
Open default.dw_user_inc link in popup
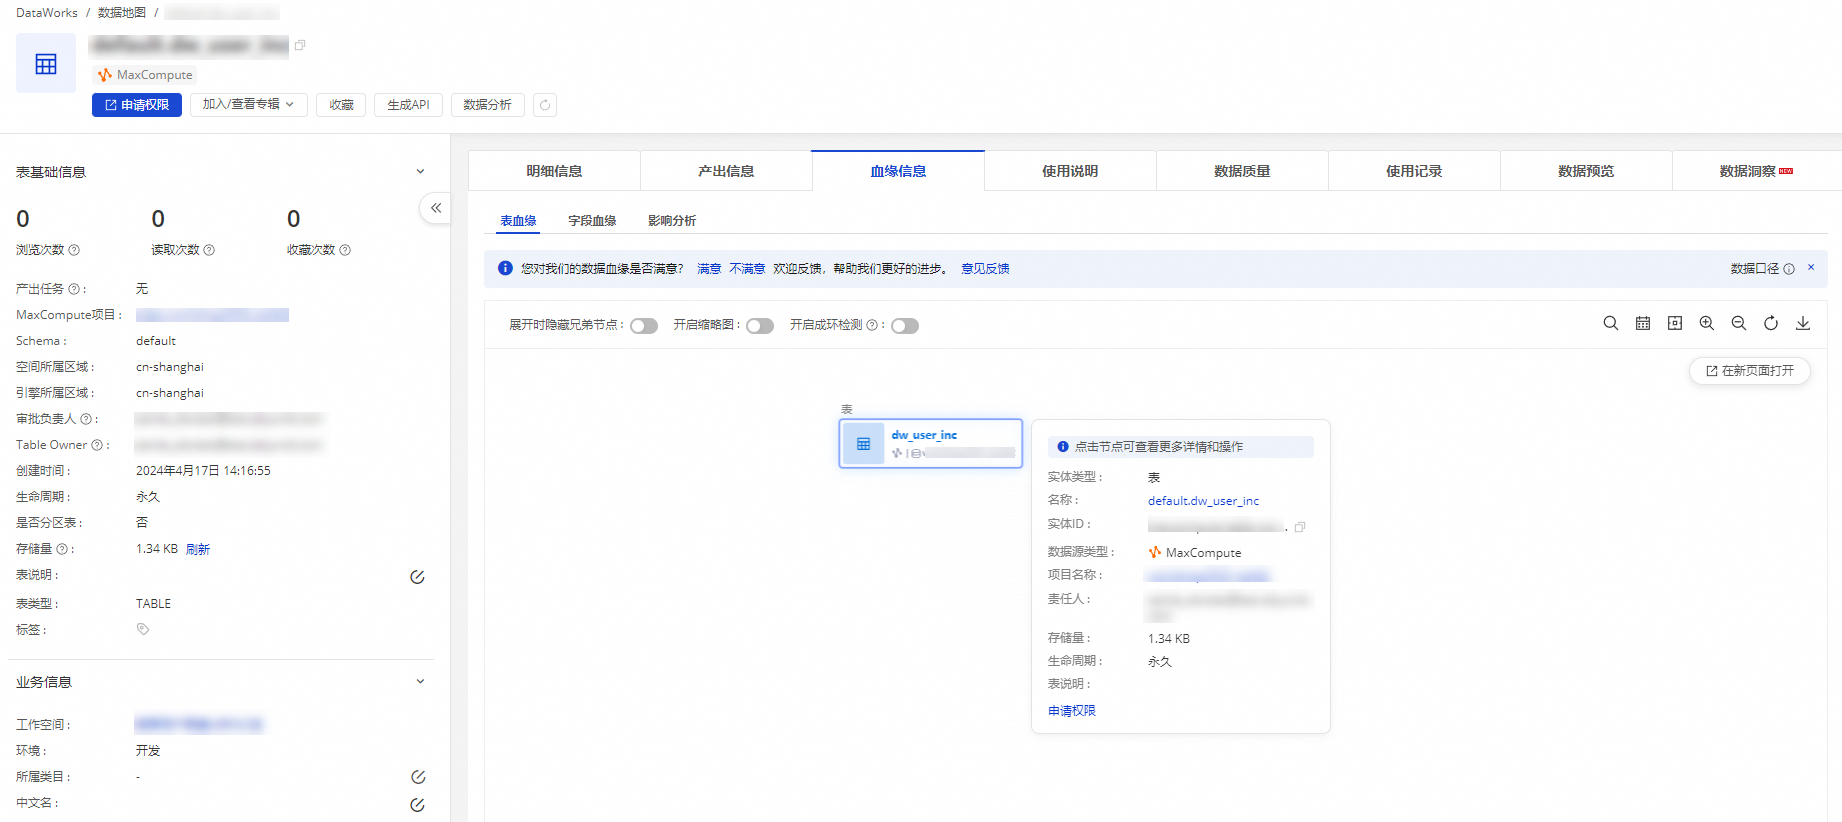point(1203,501)
